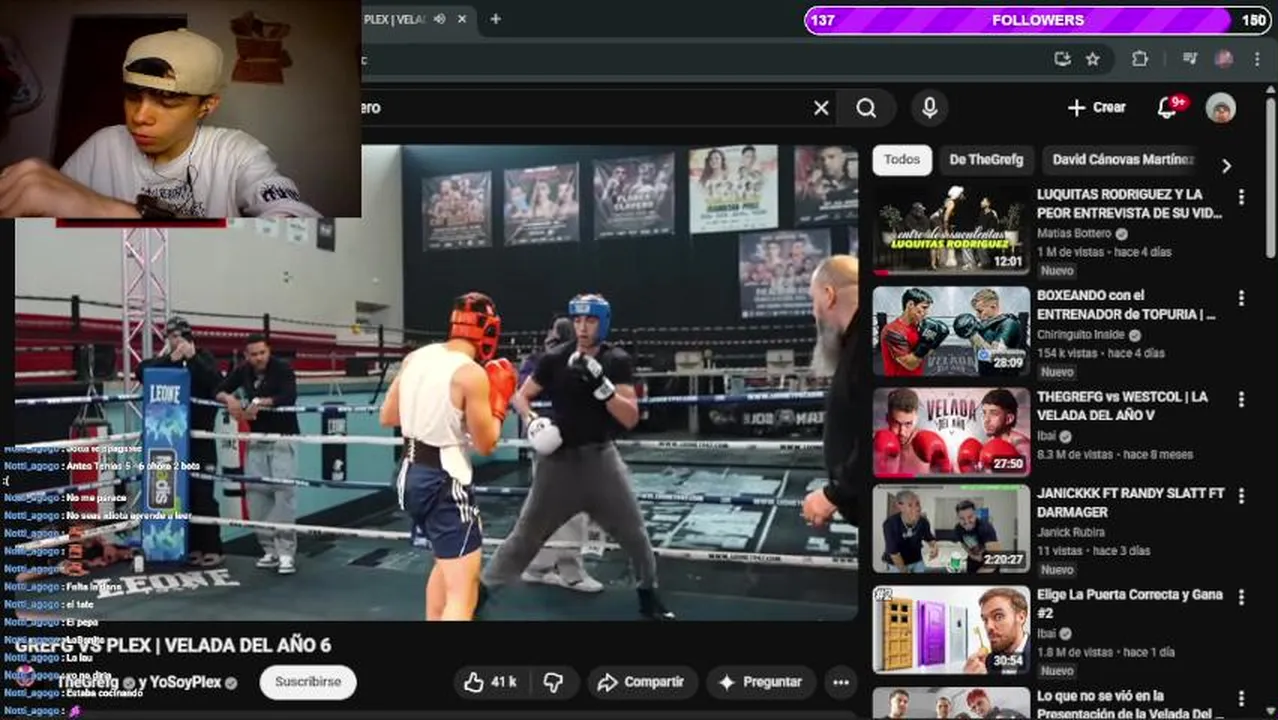
Task: Select the De TheGrefg filter chip
Action: pyautogui.click(x=986, y=160)
